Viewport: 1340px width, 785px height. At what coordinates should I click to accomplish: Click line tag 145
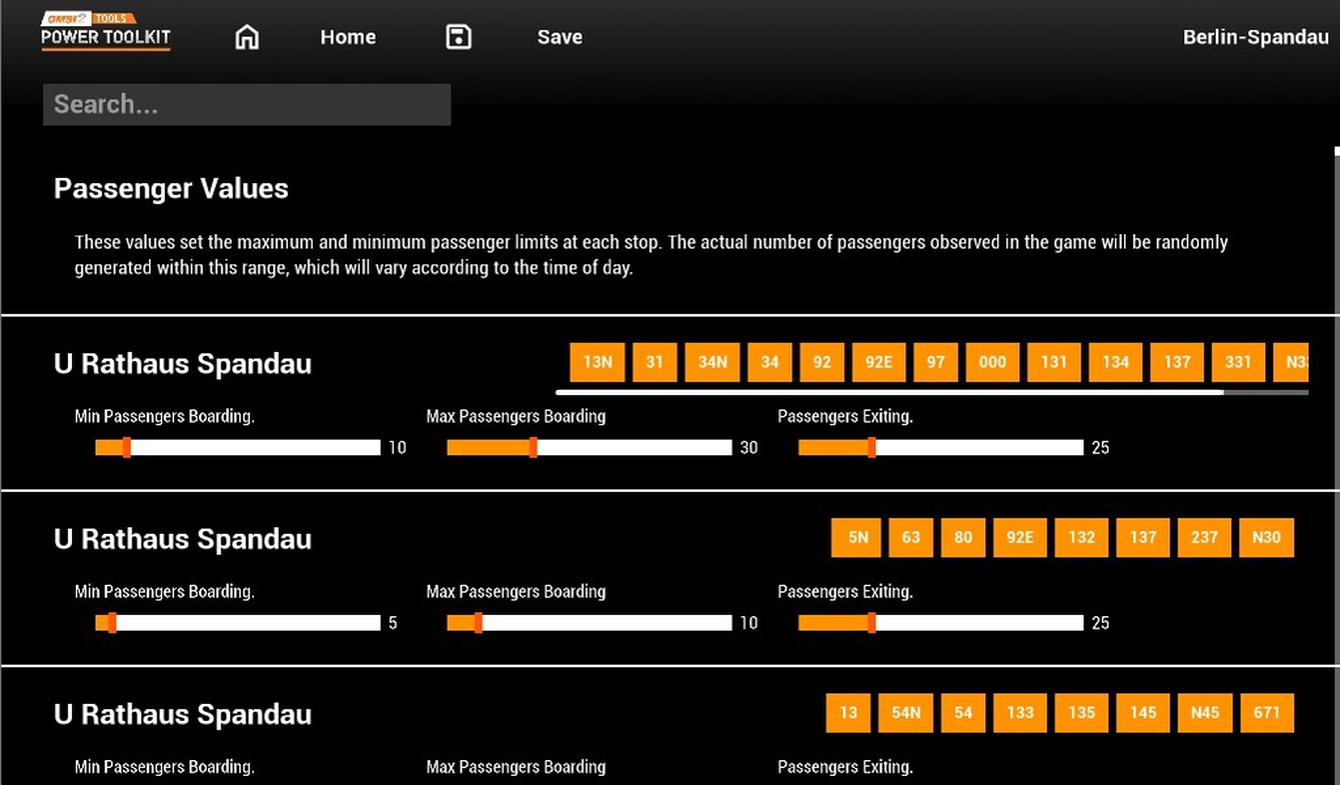(1143, 713)
